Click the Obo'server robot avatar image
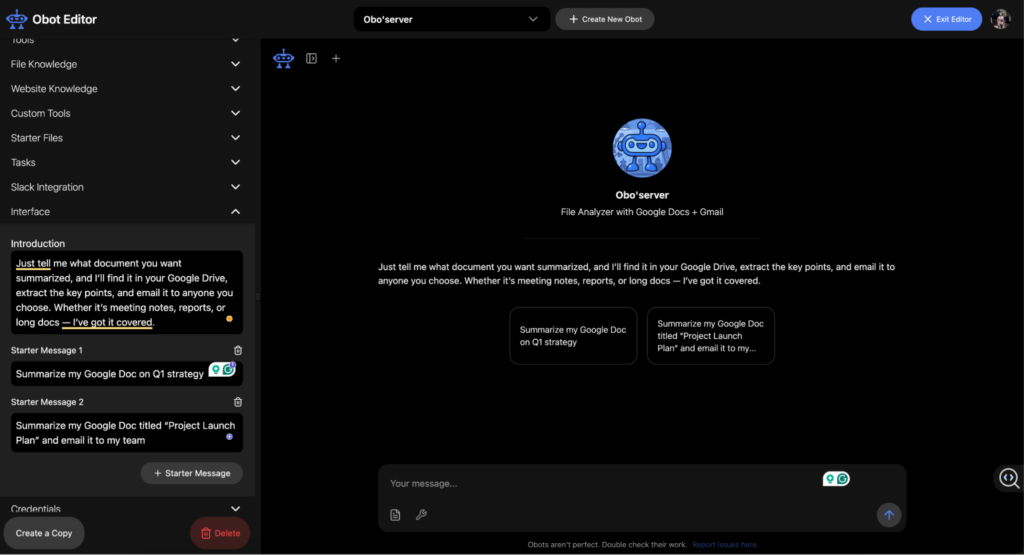This screenshot has width=1024, height=555. 642,148
